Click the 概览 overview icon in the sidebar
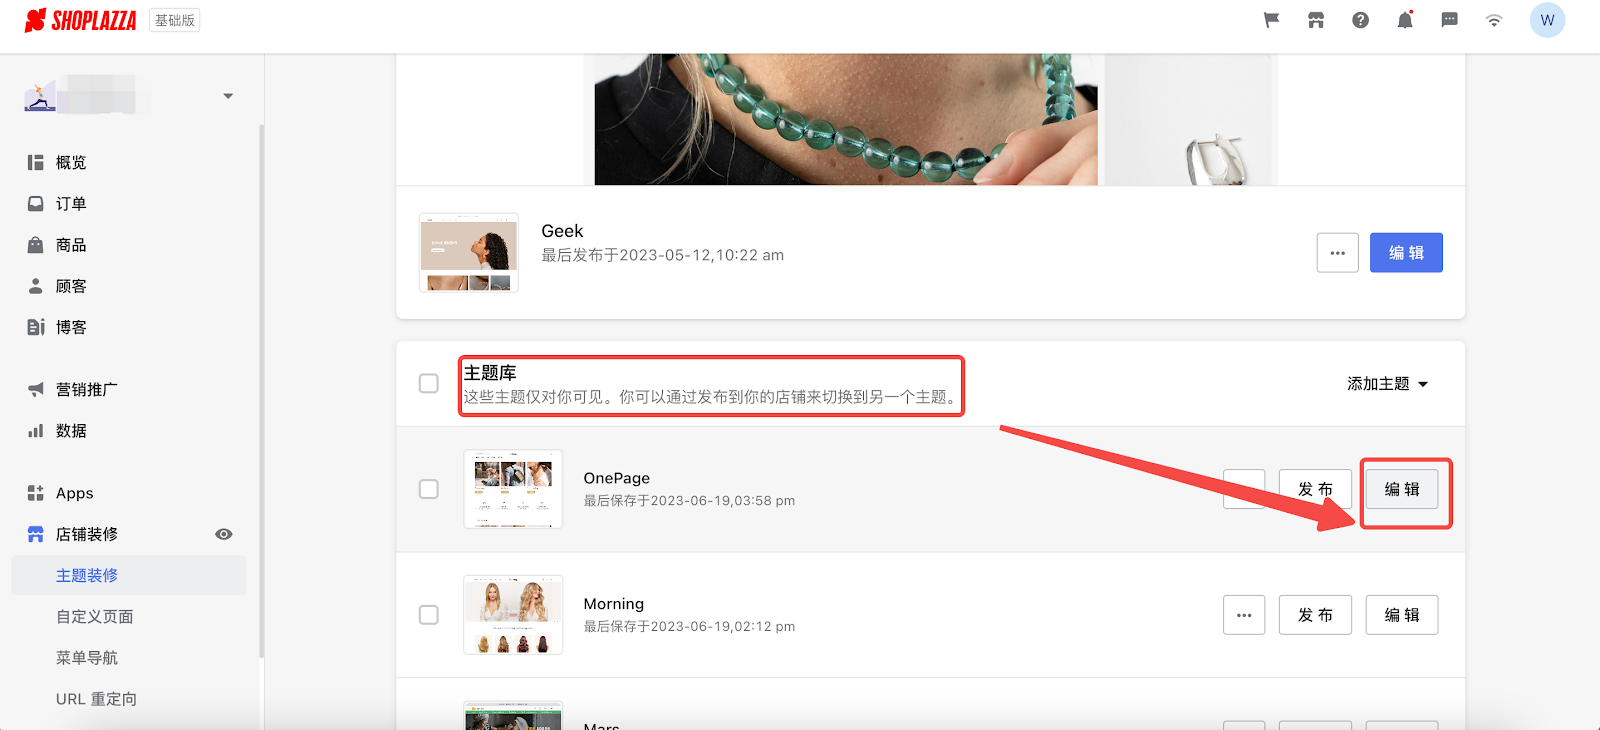Screen dimensions: 1600x730 36,162
